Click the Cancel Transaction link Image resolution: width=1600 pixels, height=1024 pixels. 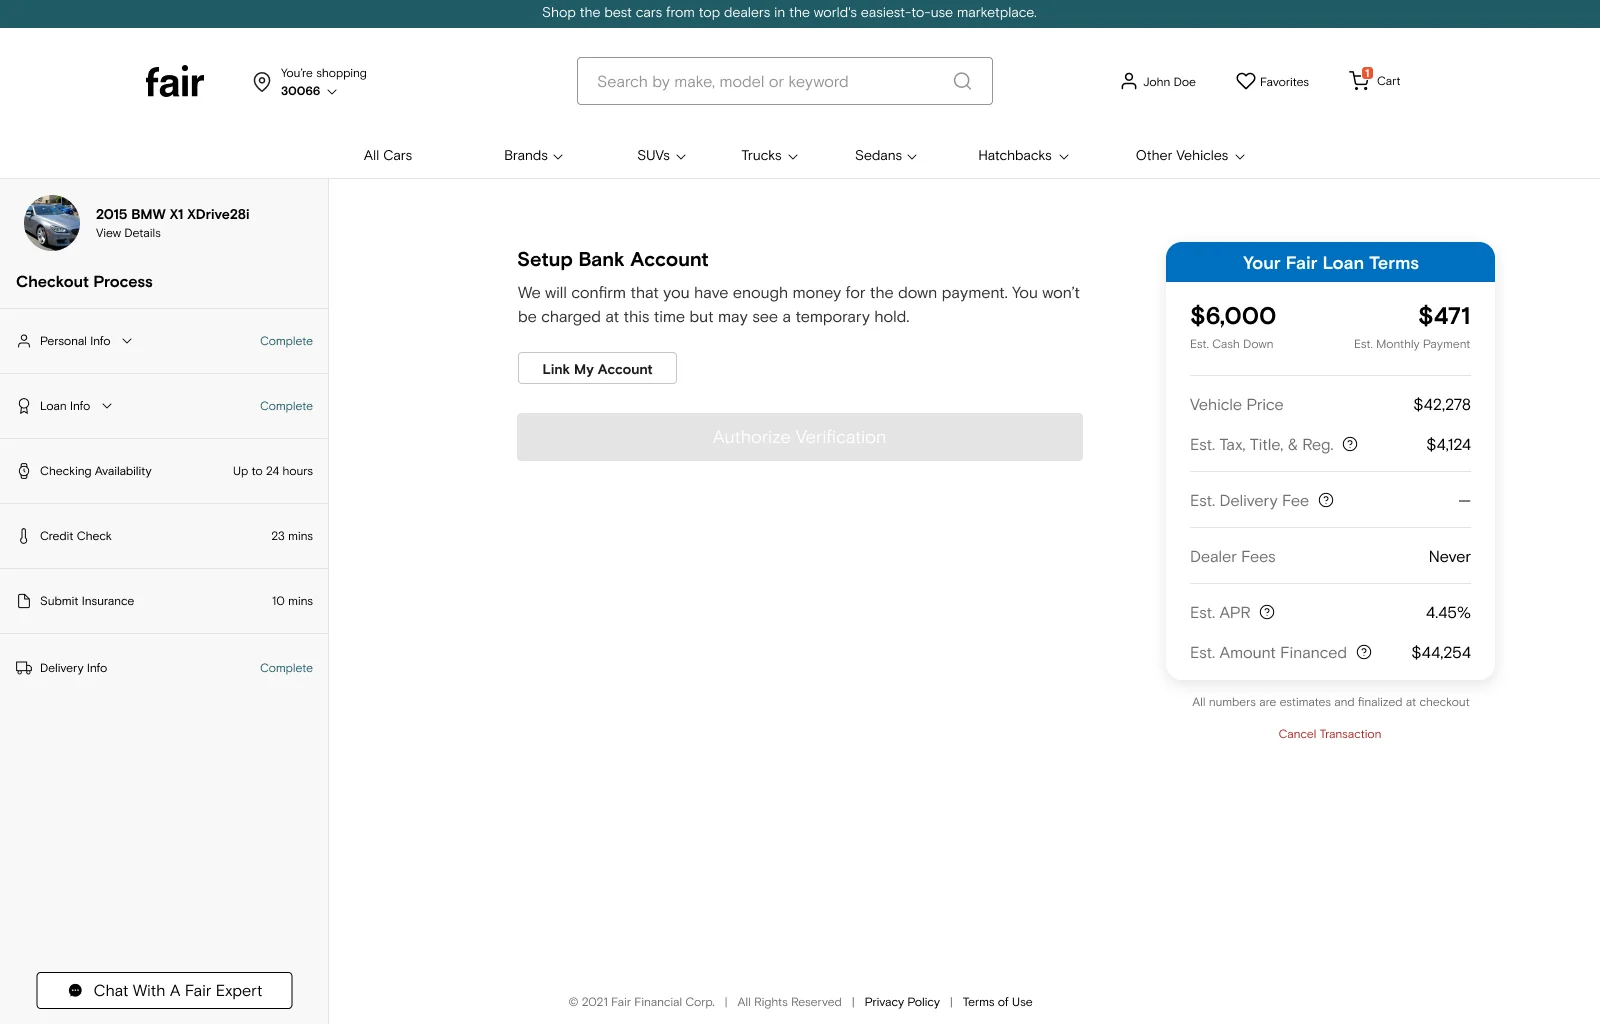click(1330, 734)
